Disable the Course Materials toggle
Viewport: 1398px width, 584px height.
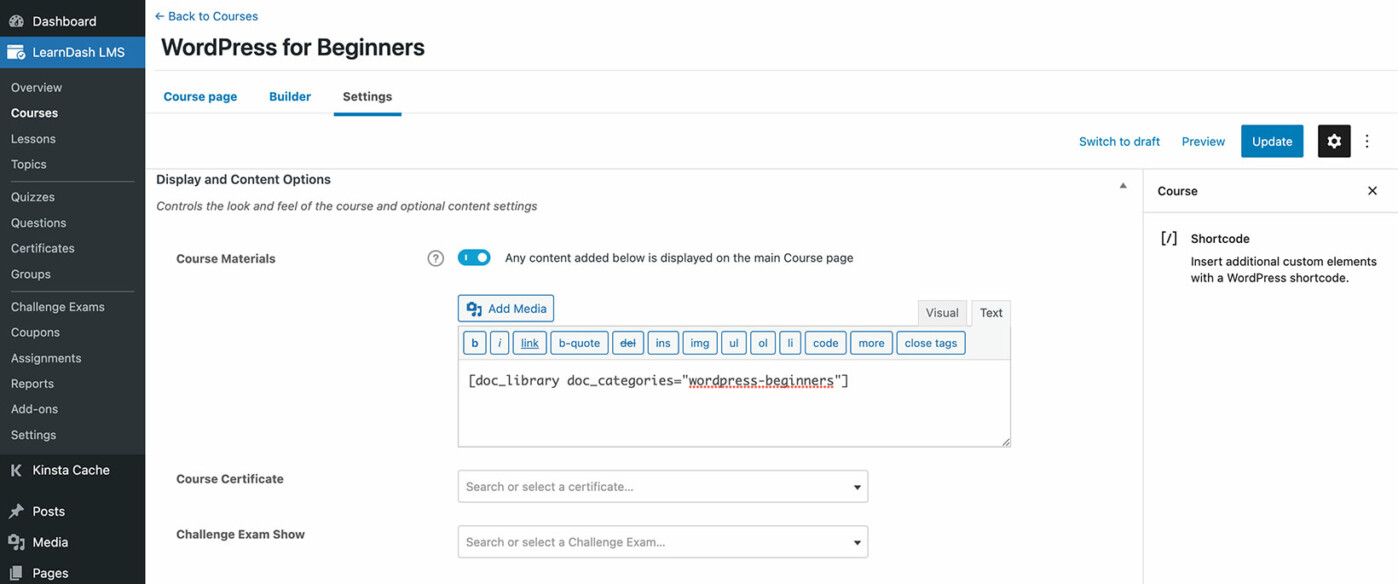(x=474, y=257)
